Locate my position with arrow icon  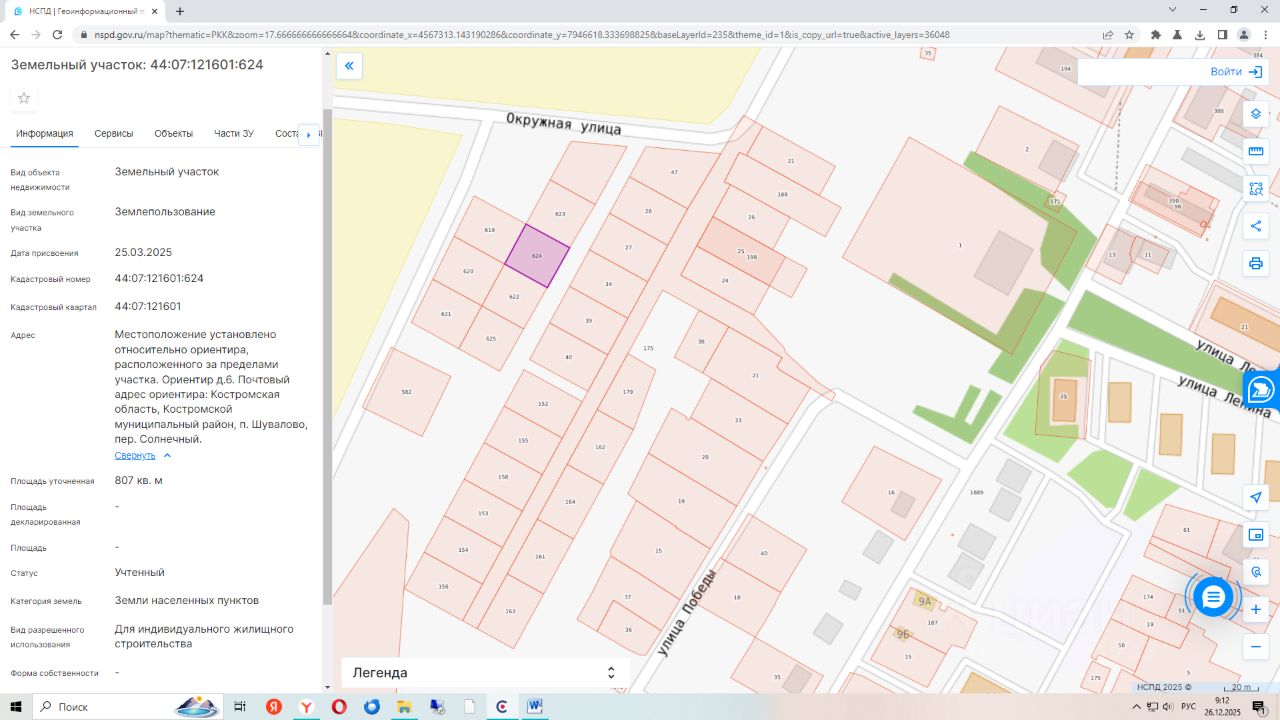1256,497
